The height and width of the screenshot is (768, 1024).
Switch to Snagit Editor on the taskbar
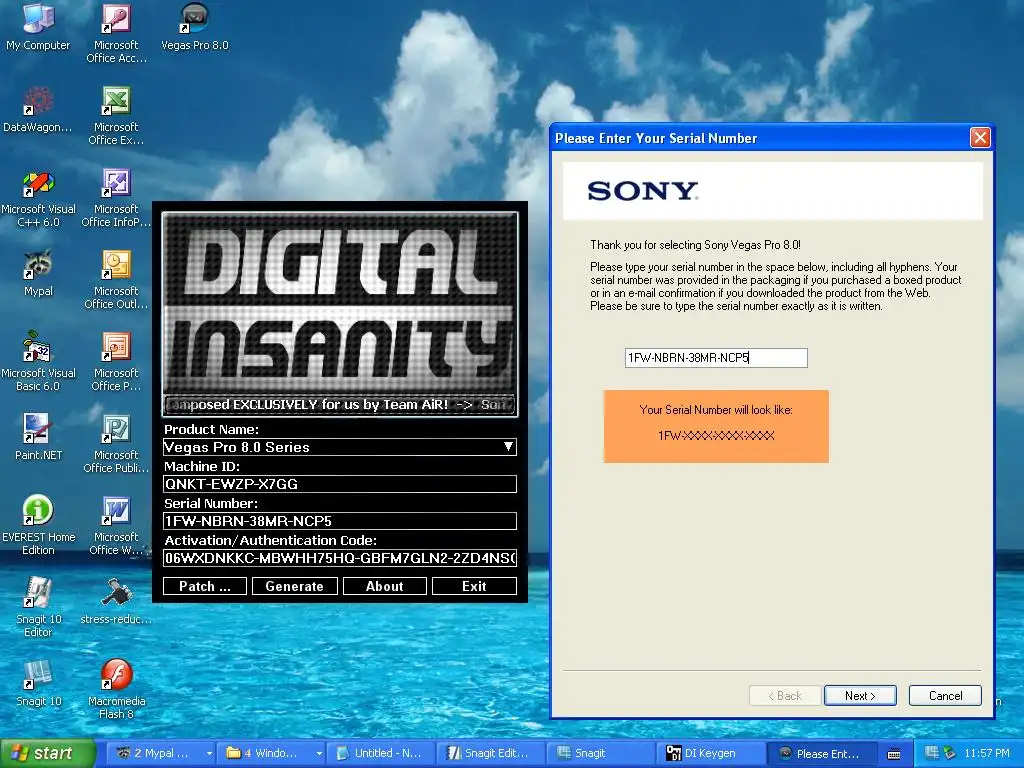coord(490,753)
